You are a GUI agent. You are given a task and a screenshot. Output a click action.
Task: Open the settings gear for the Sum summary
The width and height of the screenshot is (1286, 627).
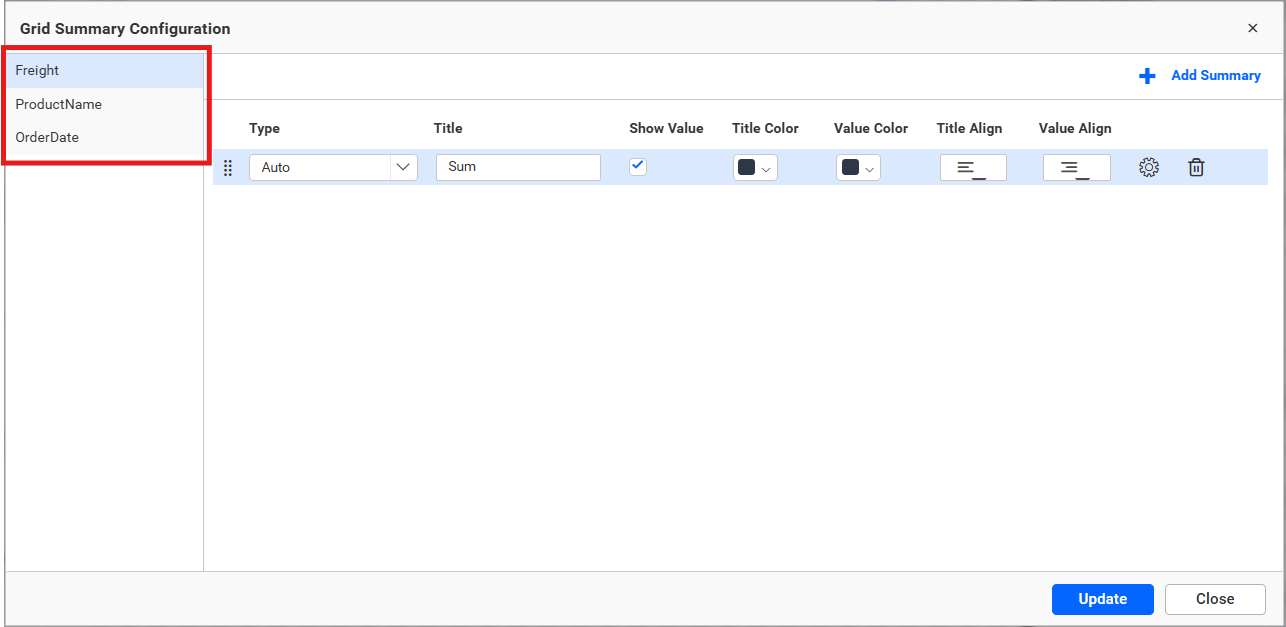coord(1148,167)
